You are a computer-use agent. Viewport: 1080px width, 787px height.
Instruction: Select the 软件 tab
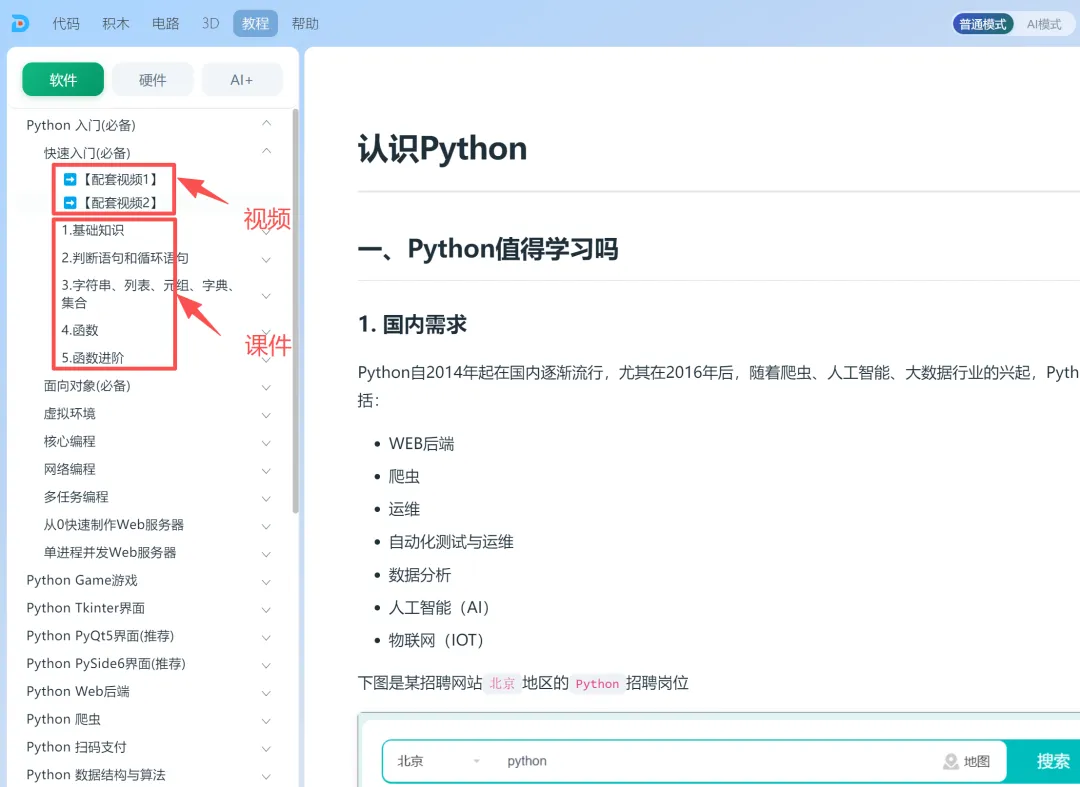(63, 80)
